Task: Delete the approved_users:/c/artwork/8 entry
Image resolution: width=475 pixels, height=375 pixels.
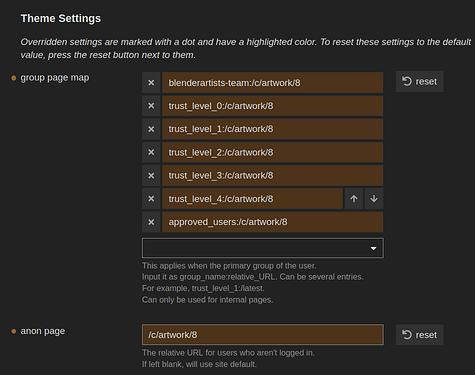Action: point(151,222)
